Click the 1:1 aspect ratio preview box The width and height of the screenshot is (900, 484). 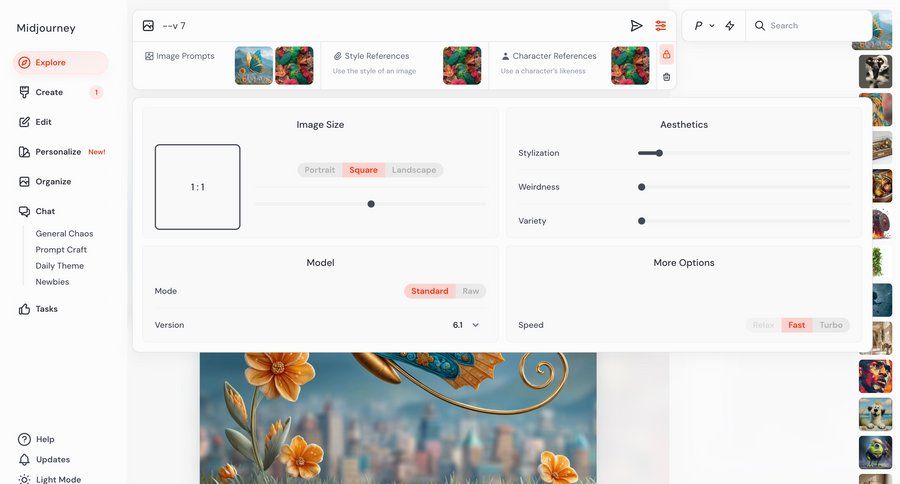click(197, 187)
